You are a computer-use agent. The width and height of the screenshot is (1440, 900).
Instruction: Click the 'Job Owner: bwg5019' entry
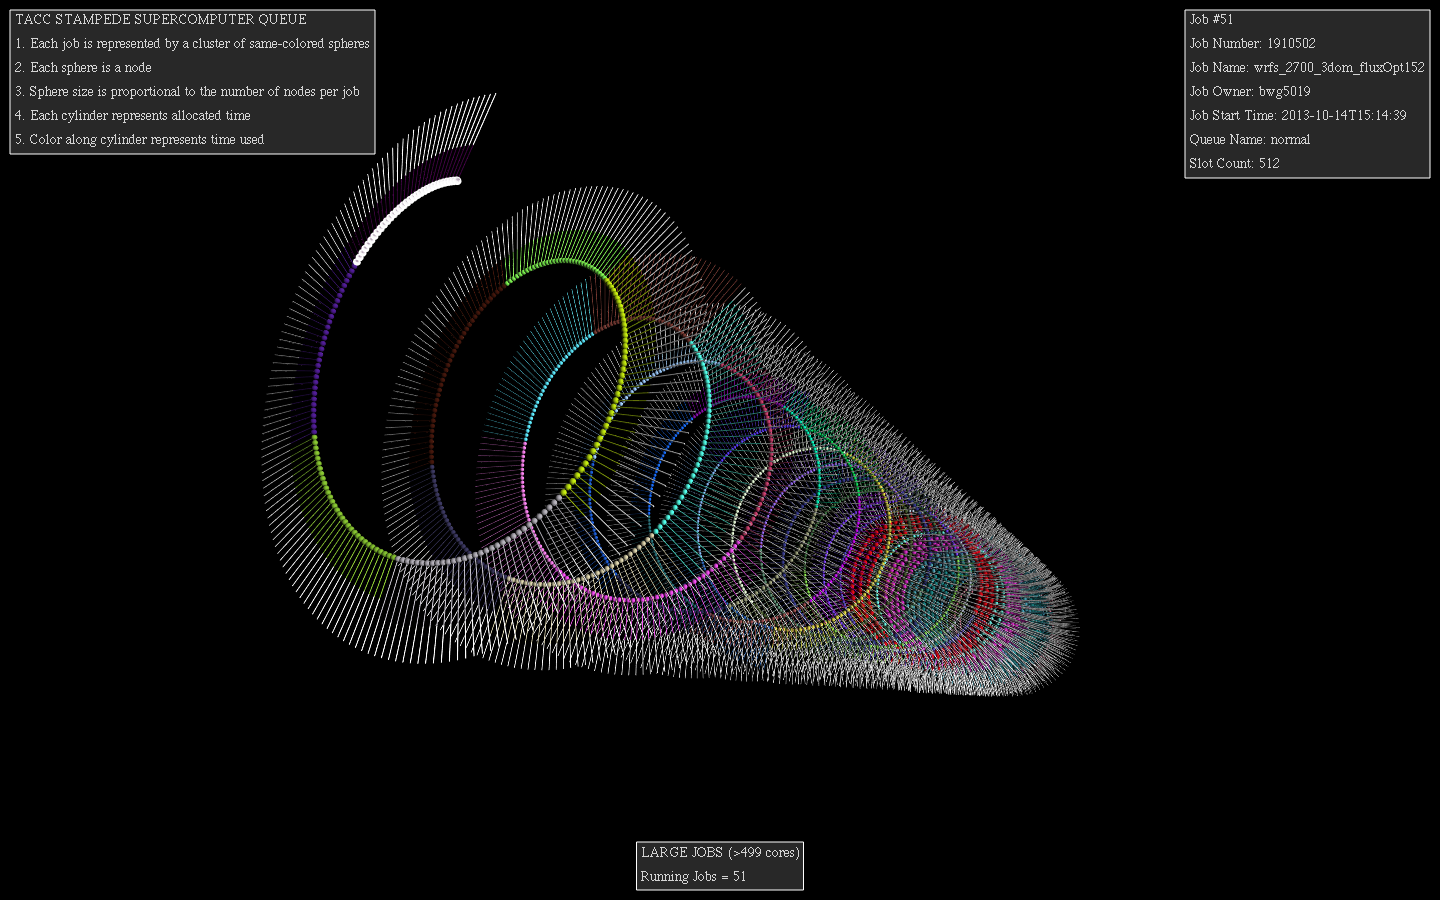tap(1250, 91)
